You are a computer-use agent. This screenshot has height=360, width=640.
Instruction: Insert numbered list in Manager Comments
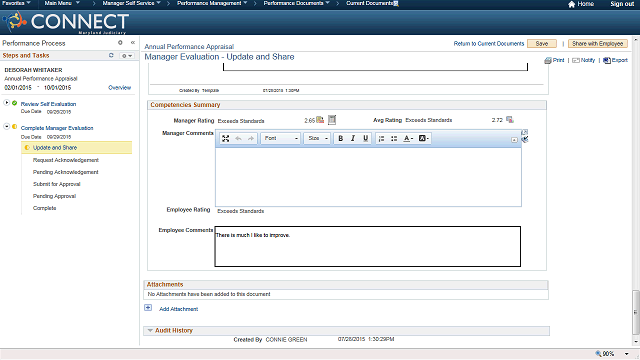pos(381,138)
